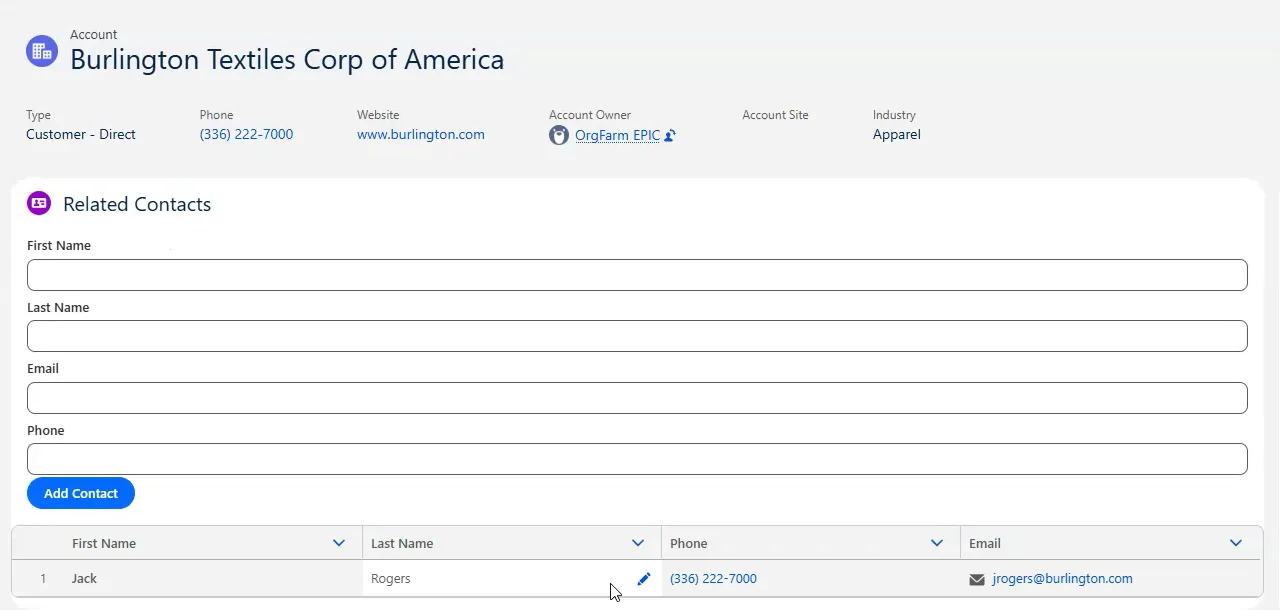This screenshot has width=1280, height=610.
Task: Click the pencil edit icon for Rogers
Action: 644,578
